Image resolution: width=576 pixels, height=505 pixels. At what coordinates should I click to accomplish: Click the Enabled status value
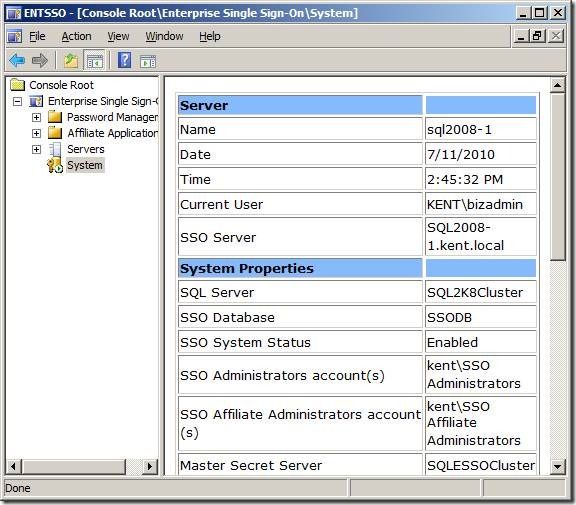pos(452,342)
